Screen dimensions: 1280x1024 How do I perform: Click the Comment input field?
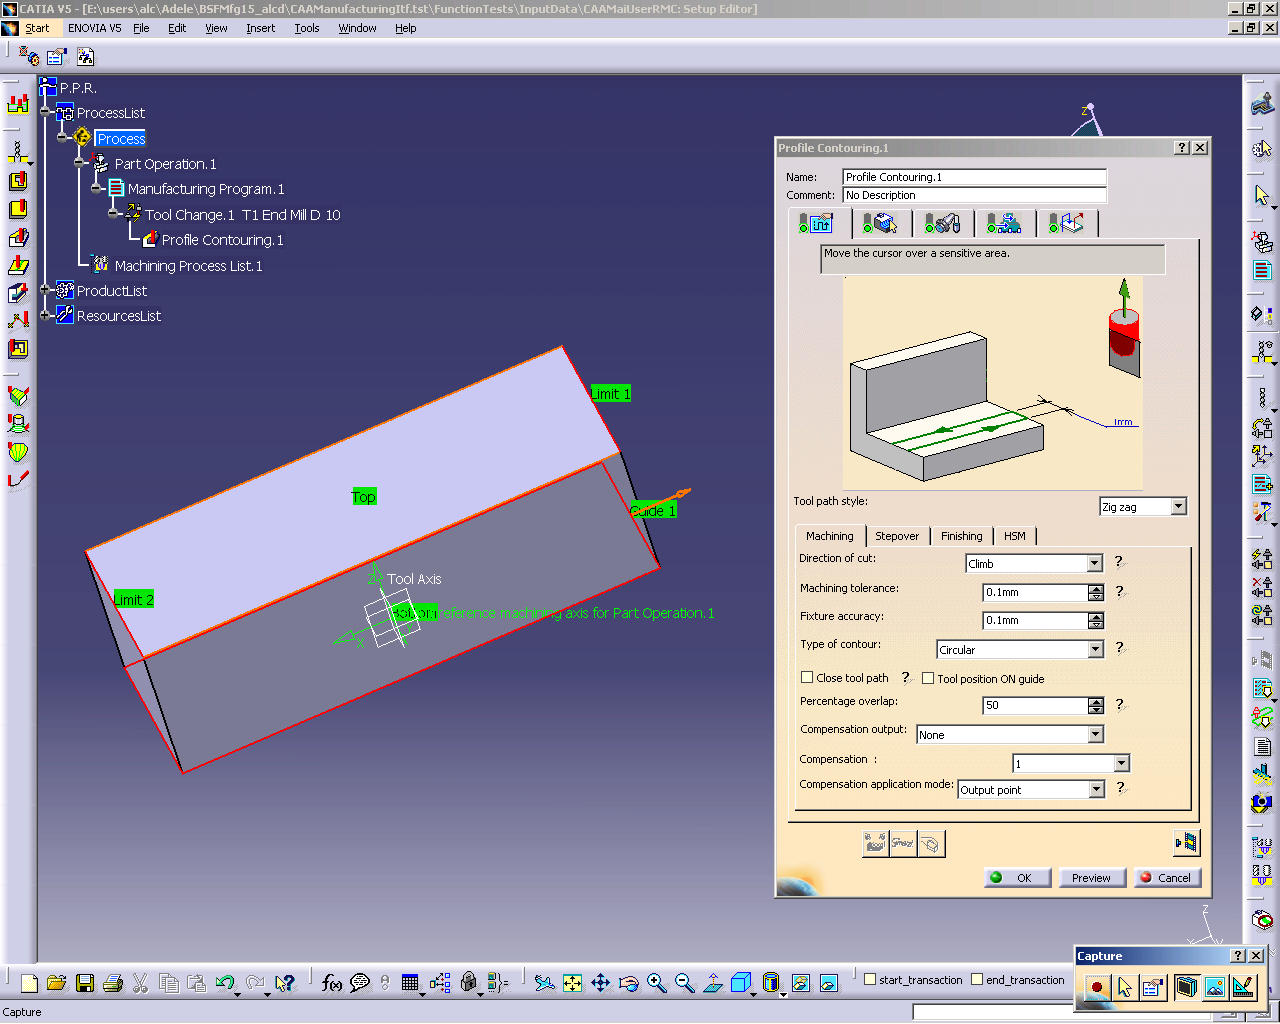coord(974,195)
